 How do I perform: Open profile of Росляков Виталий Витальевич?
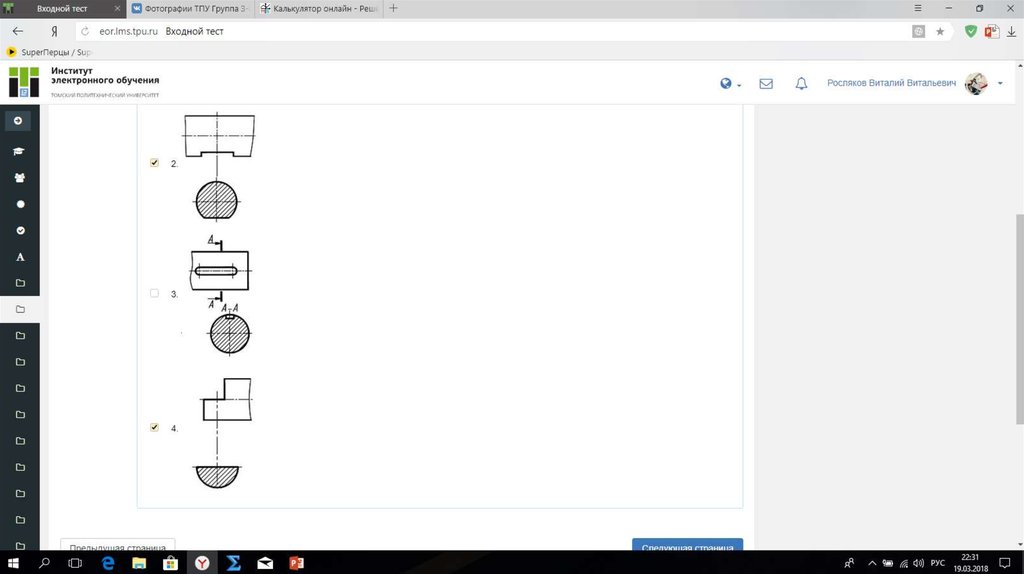tap(891, 83)
